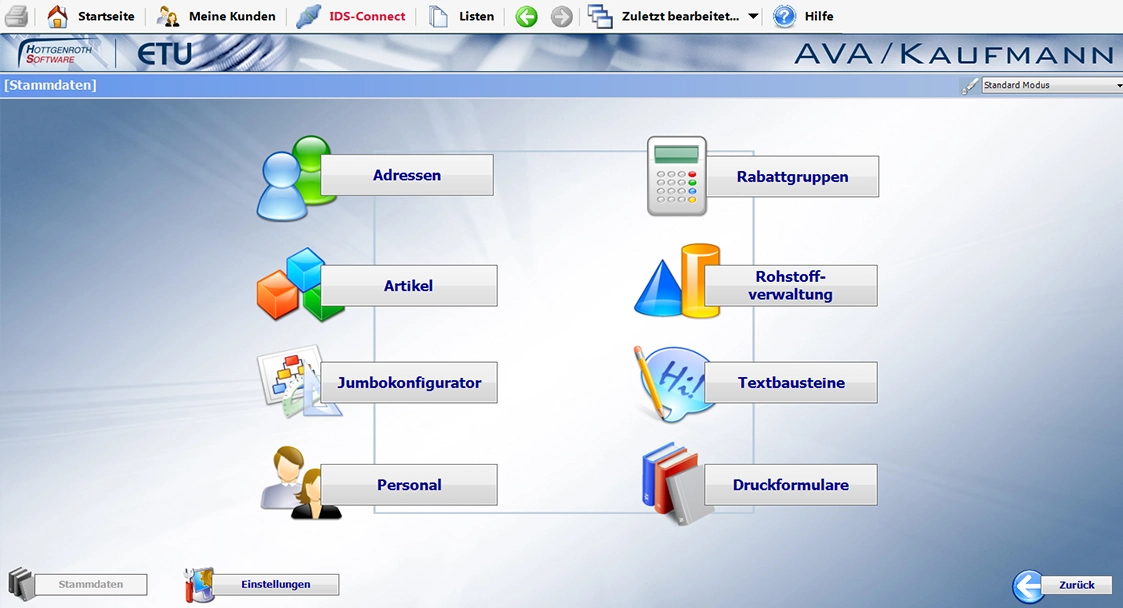Screen dimensions: 1123x608
Task: Expand the Zuletzt bearbeitet dropdown arrow
Action: pyautogui.click(x=753, y=17)
